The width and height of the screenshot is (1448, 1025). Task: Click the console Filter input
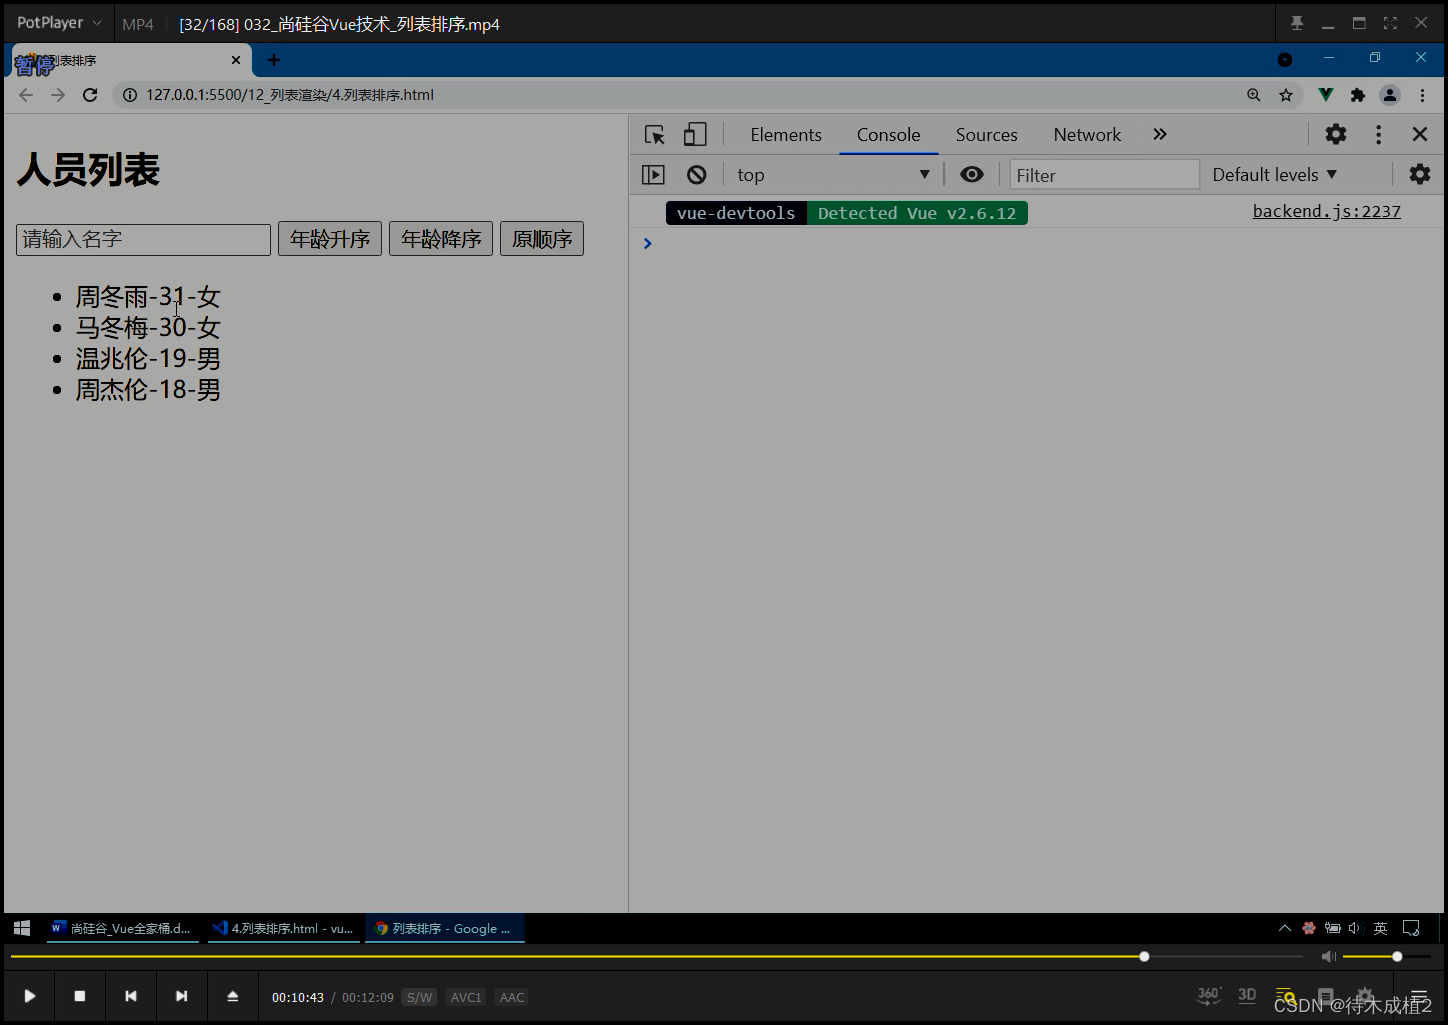click(x=1104, y=175)
